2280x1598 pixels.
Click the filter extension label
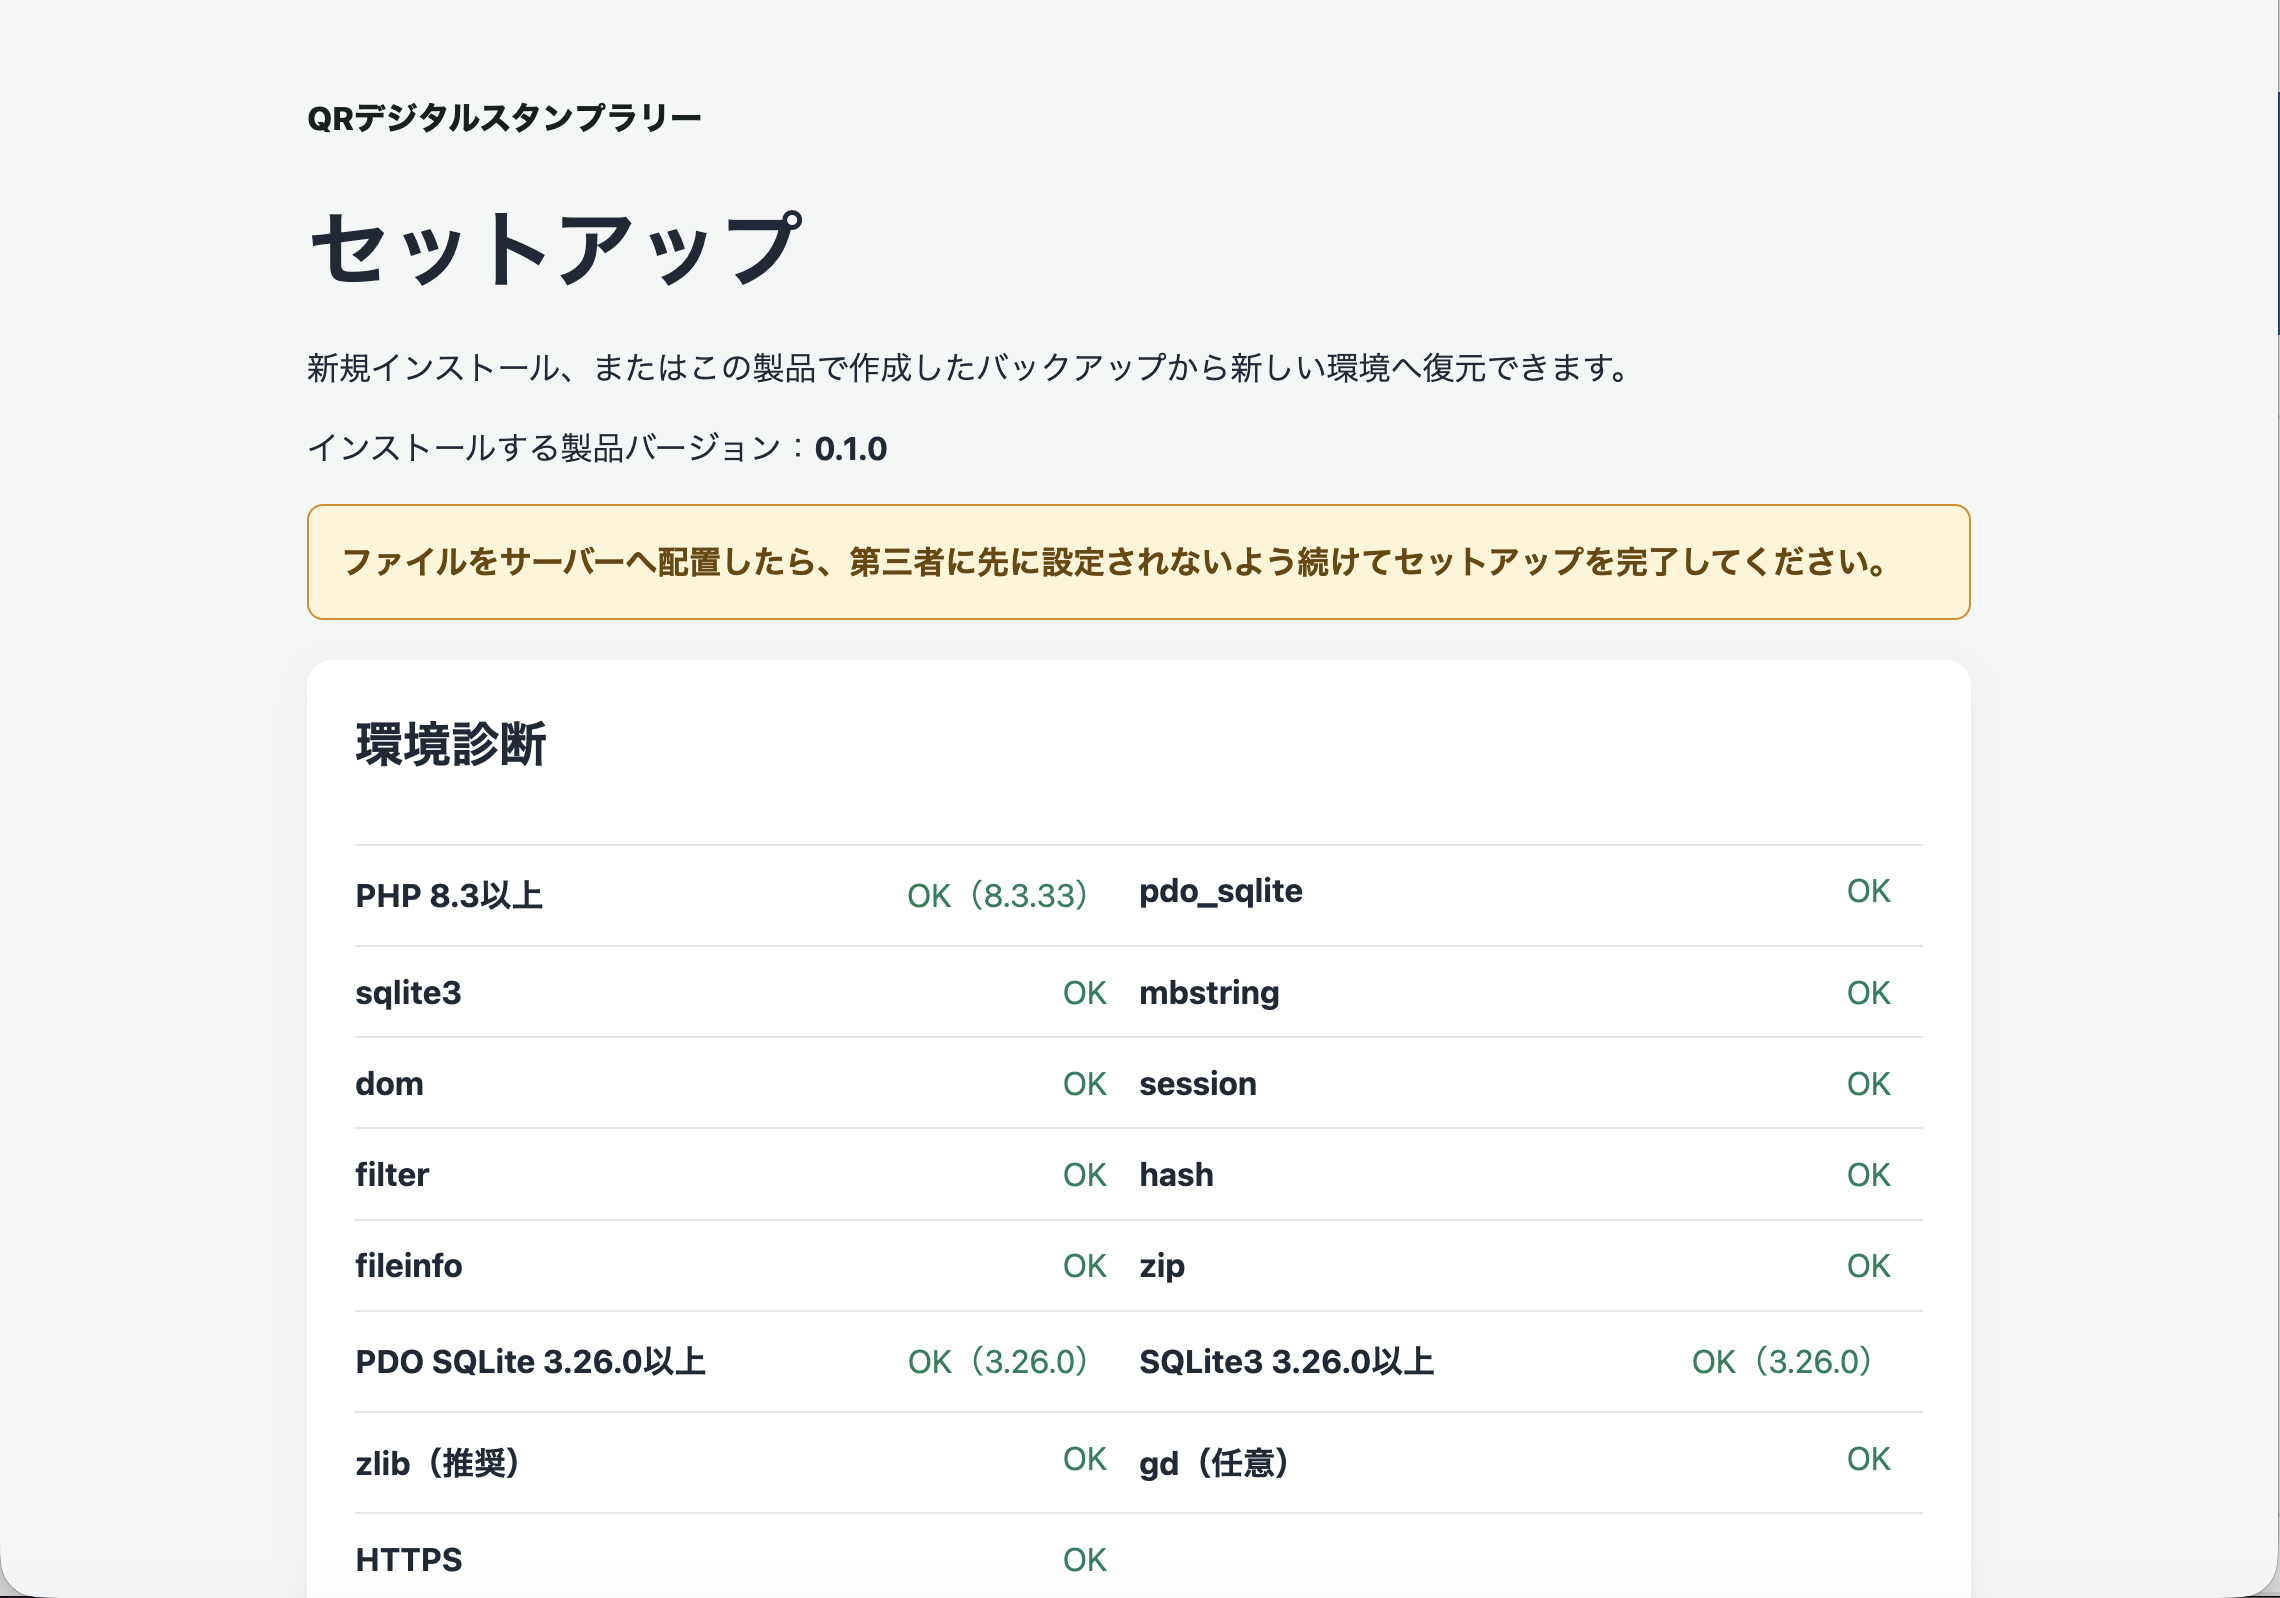392,1175
